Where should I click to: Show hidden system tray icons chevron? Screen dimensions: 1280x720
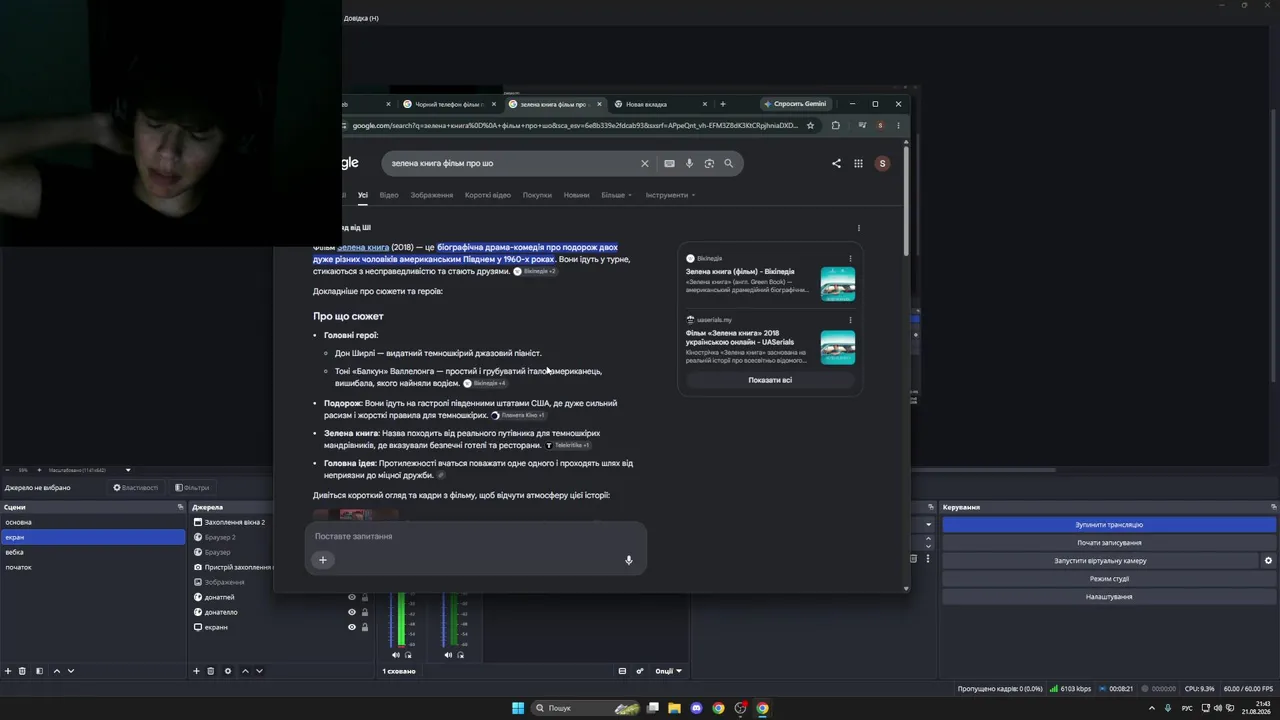coord(1151,708)
